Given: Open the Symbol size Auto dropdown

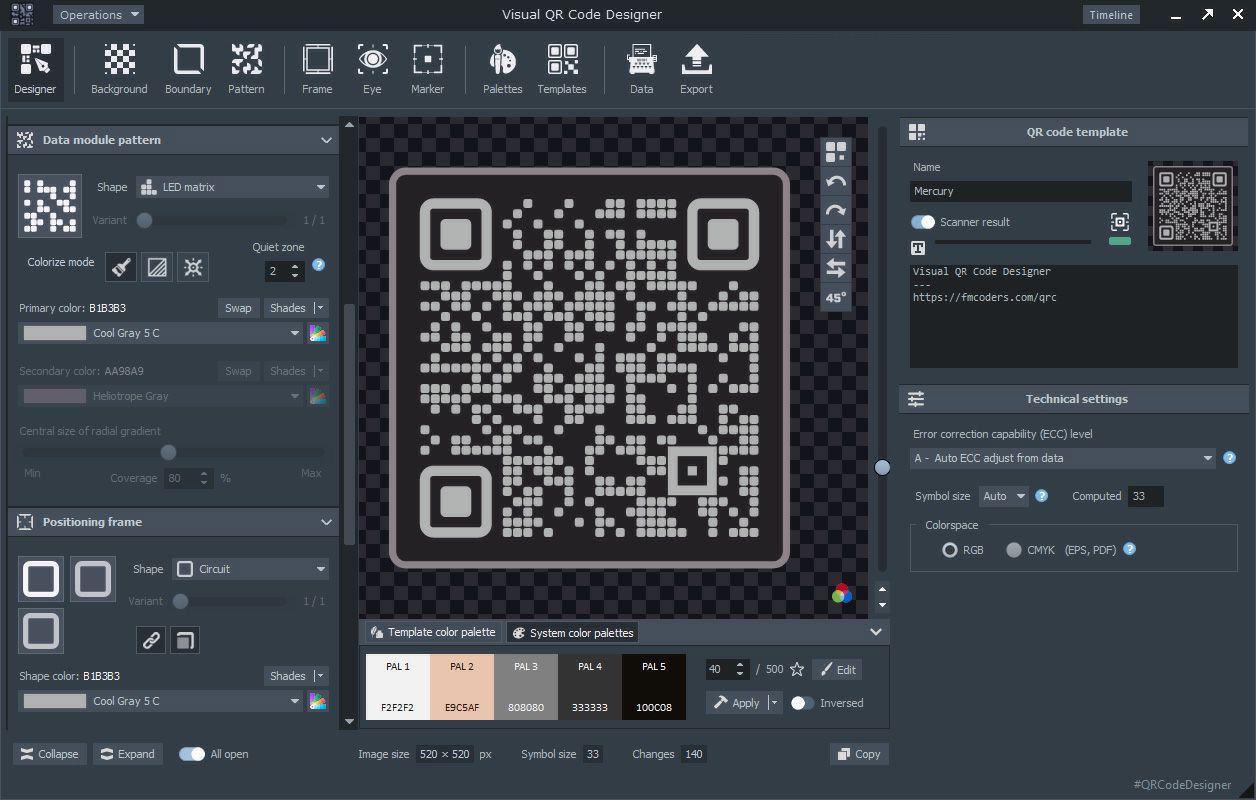Looking at the screenshot, I should (x=1003, y=496).
